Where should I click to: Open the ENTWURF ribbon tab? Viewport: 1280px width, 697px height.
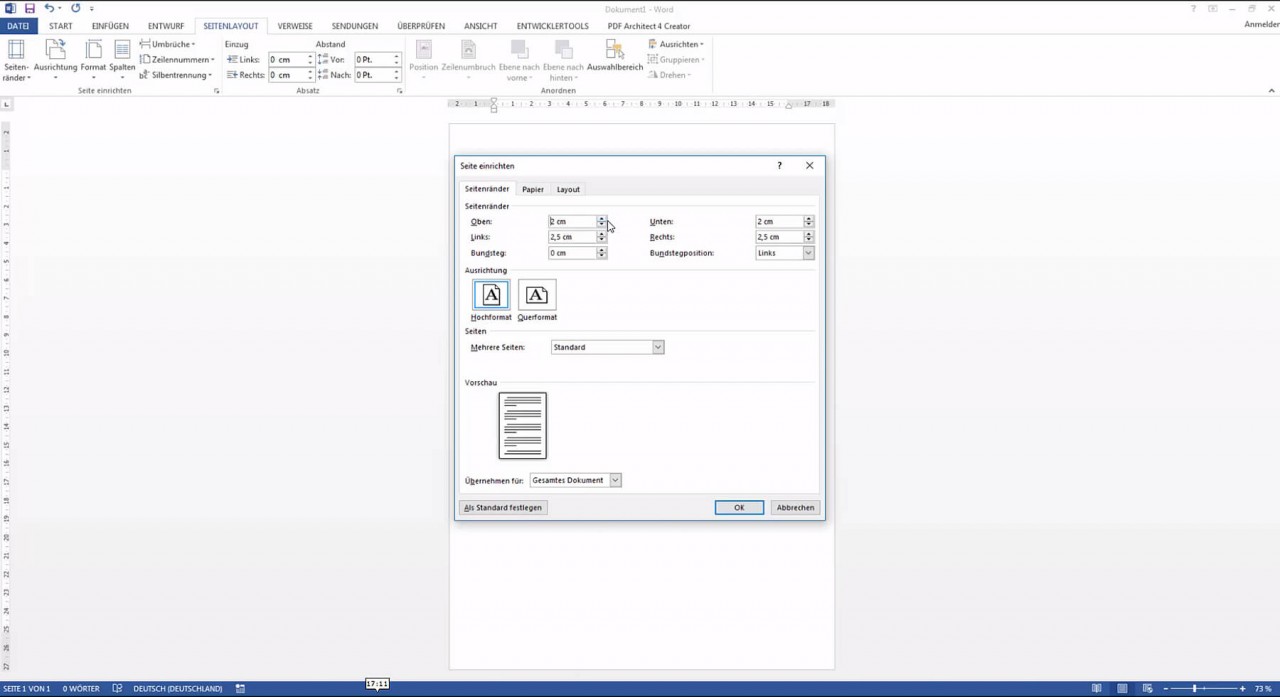[166, 25]
